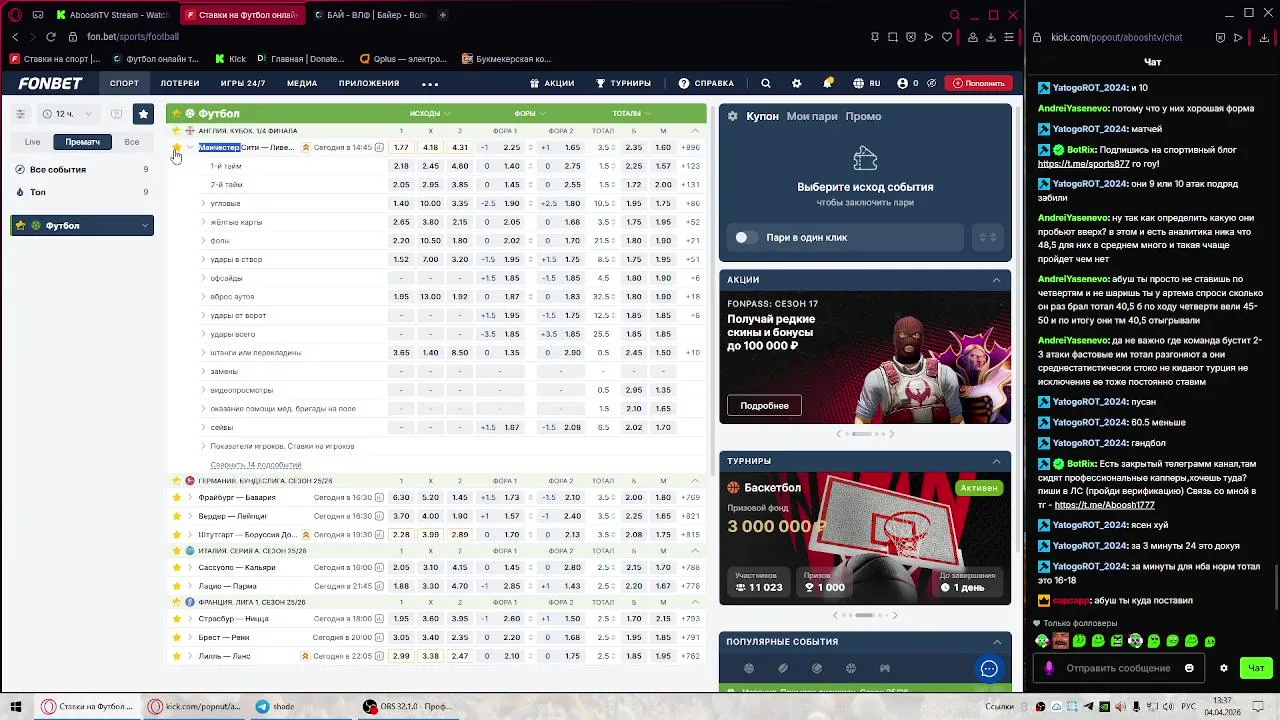Open Турниры trophy link in header
The width and height of the screenshot is (1280, 720).
[623, 84]
